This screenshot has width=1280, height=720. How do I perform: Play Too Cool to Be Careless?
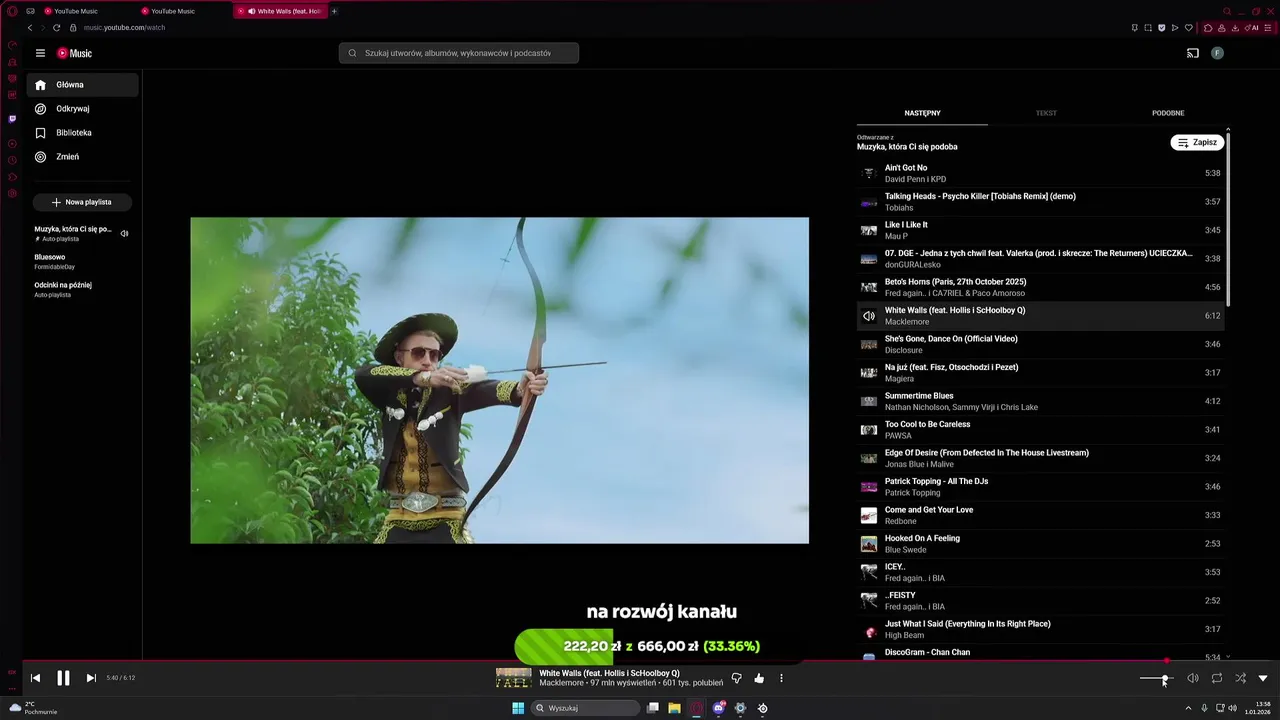coord(1040,430)
